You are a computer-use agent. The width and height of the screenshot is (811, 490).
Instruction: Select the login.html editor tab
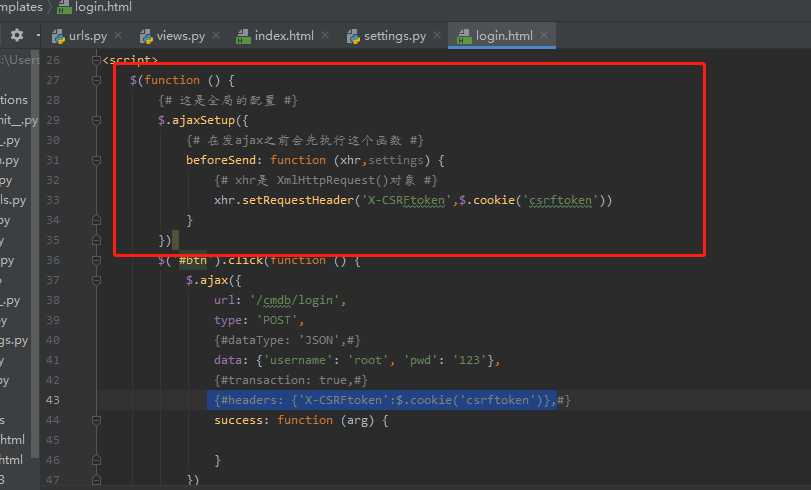click(x=504, y=36)
